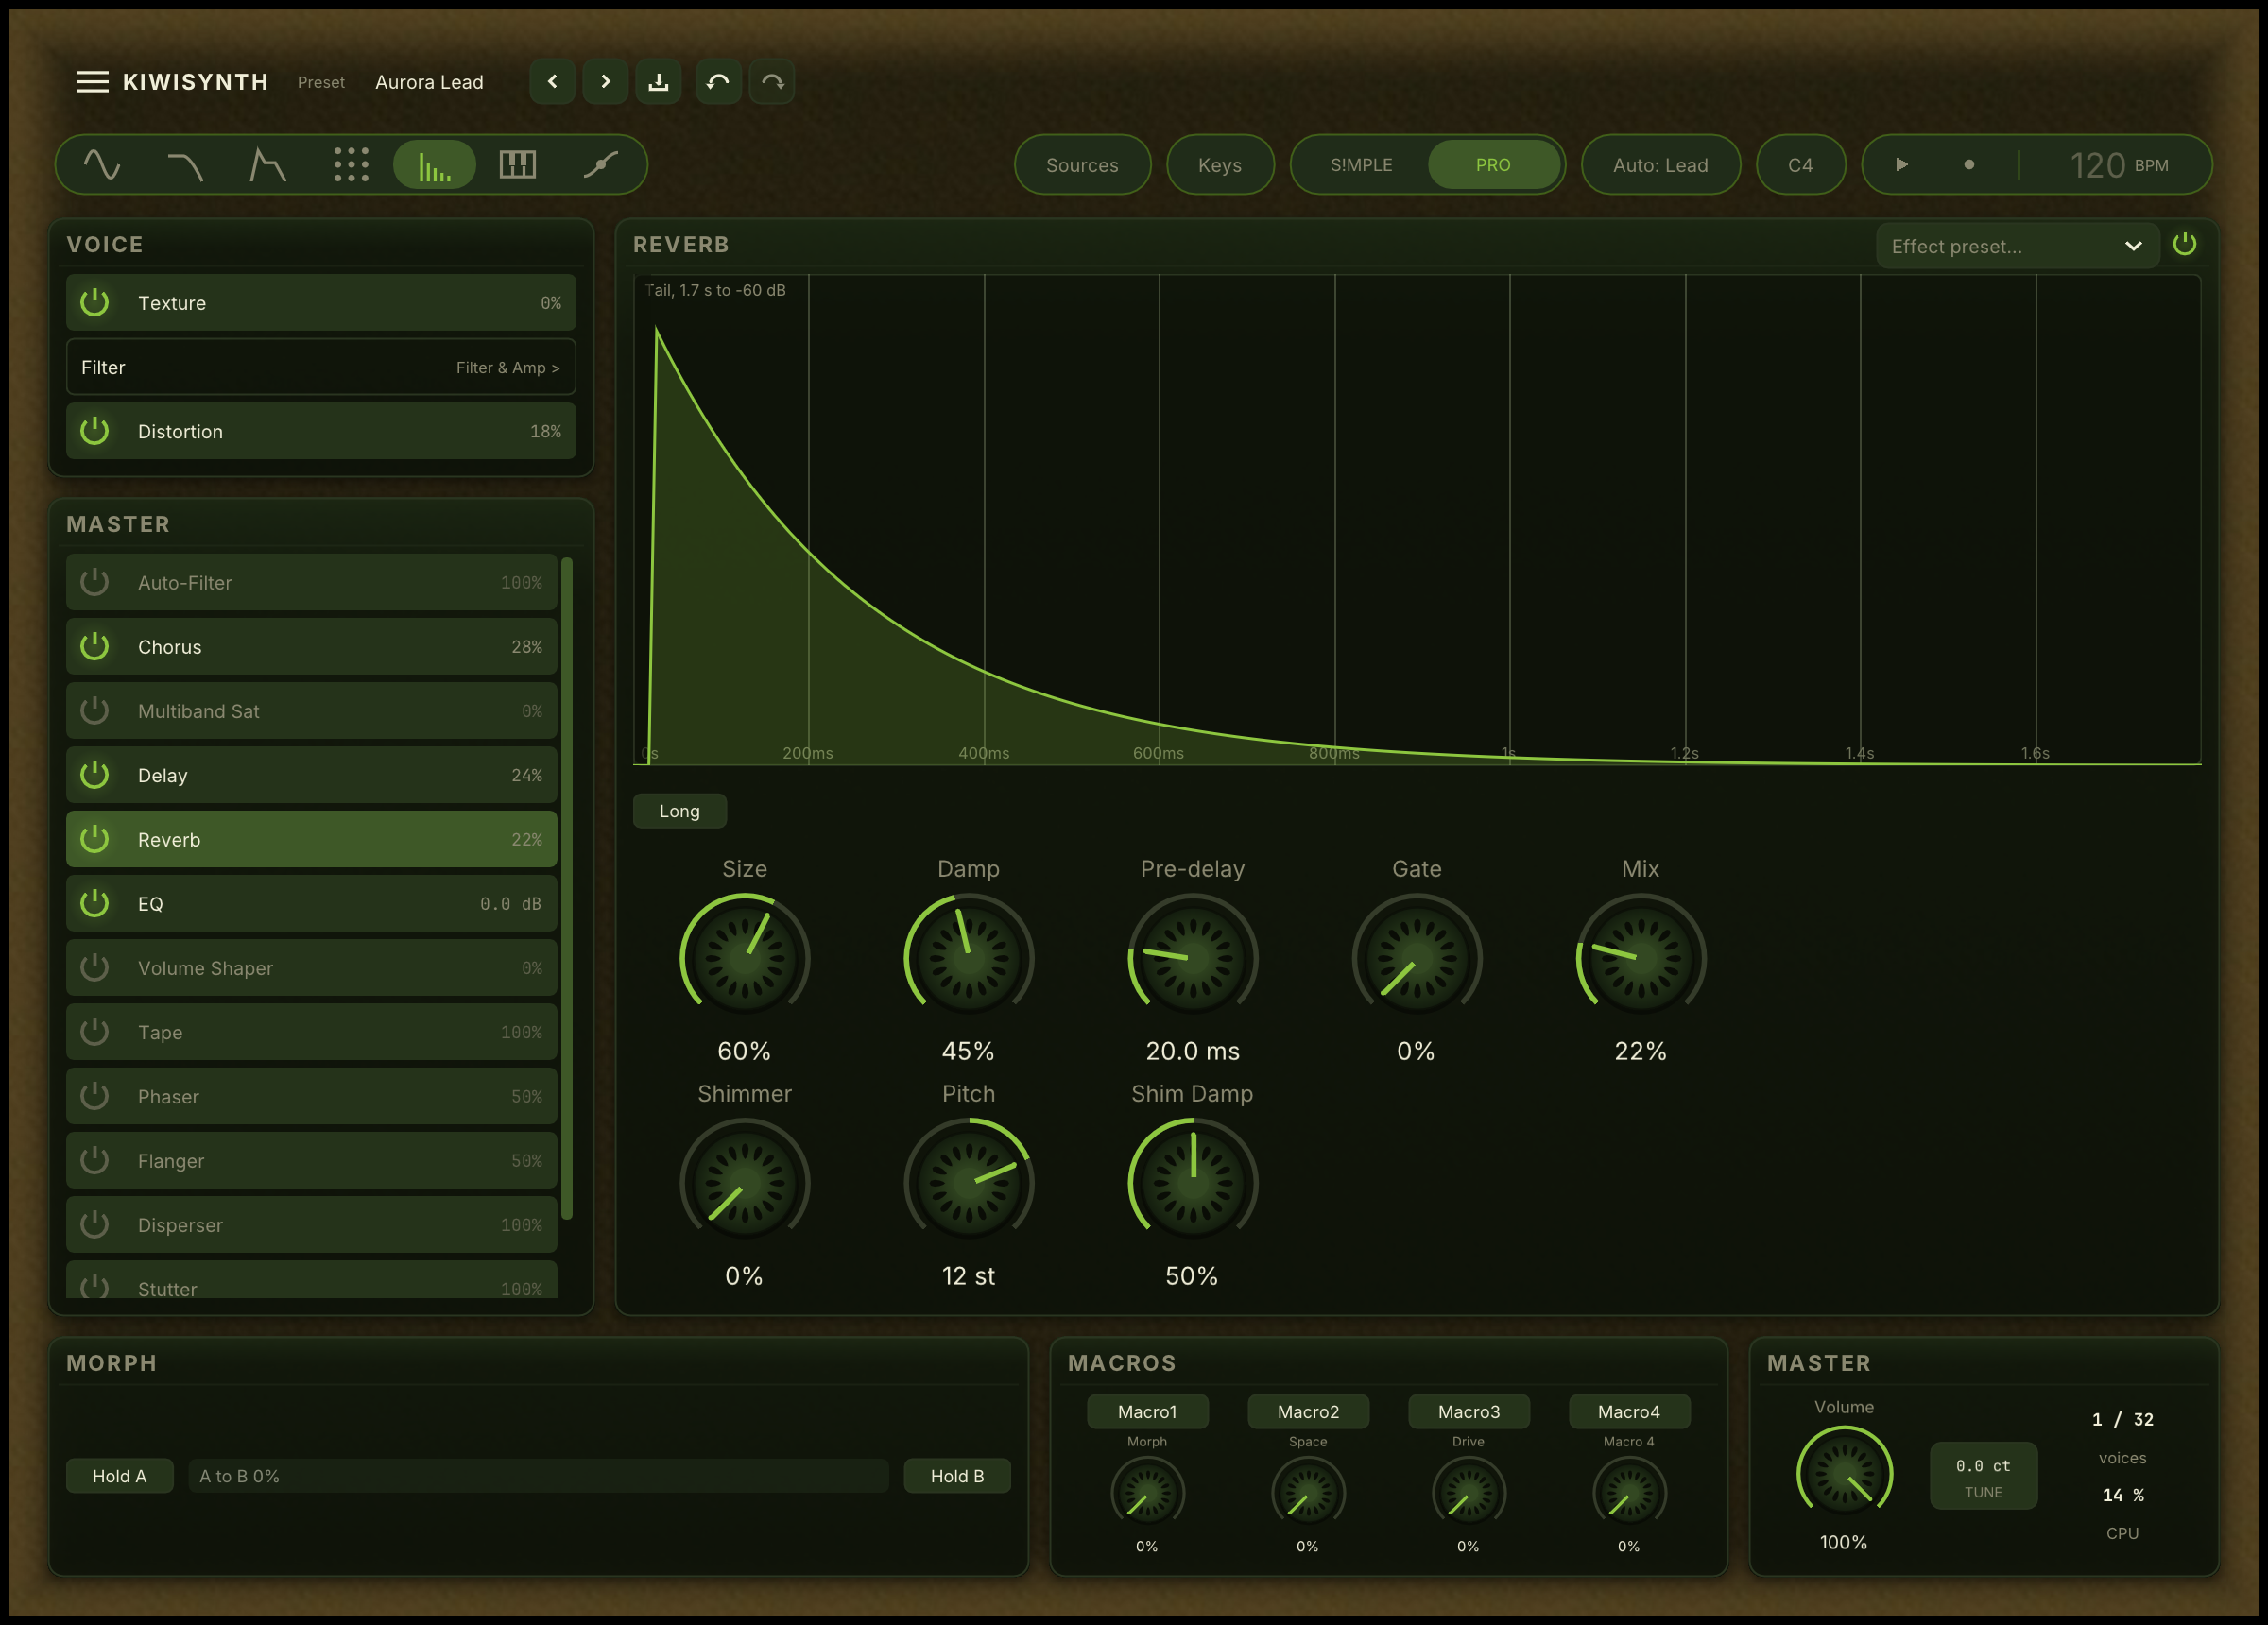Save the preset with download icon
This screenshot has height=1625, width=2268.
(x=658, y=82)
